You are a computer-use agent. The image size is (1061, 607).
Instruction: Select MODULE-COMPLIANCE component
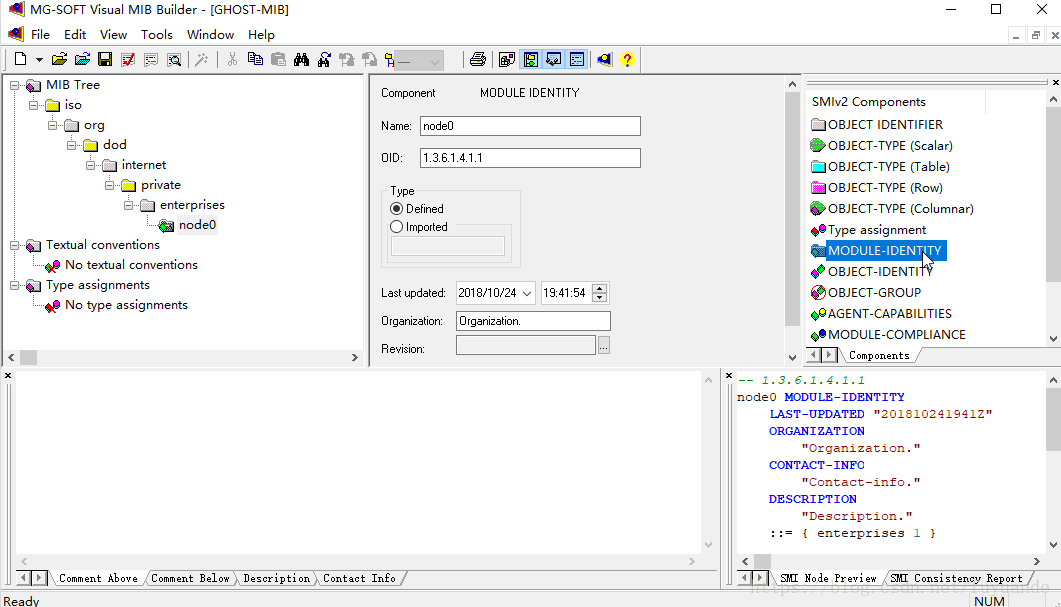(896, 334)
